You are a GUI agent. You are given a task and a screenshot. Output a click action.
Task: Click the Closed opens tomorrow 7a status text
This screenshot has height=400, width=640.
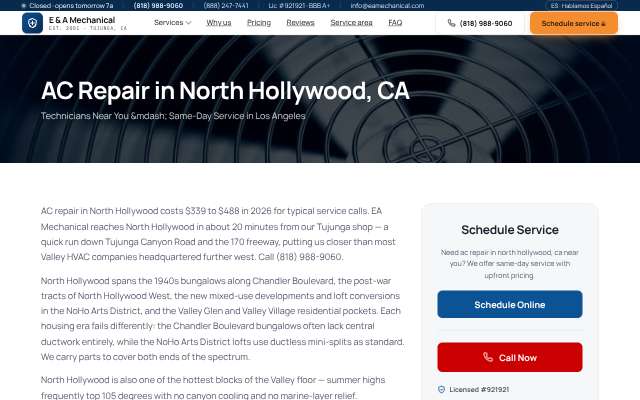(71, 6)
